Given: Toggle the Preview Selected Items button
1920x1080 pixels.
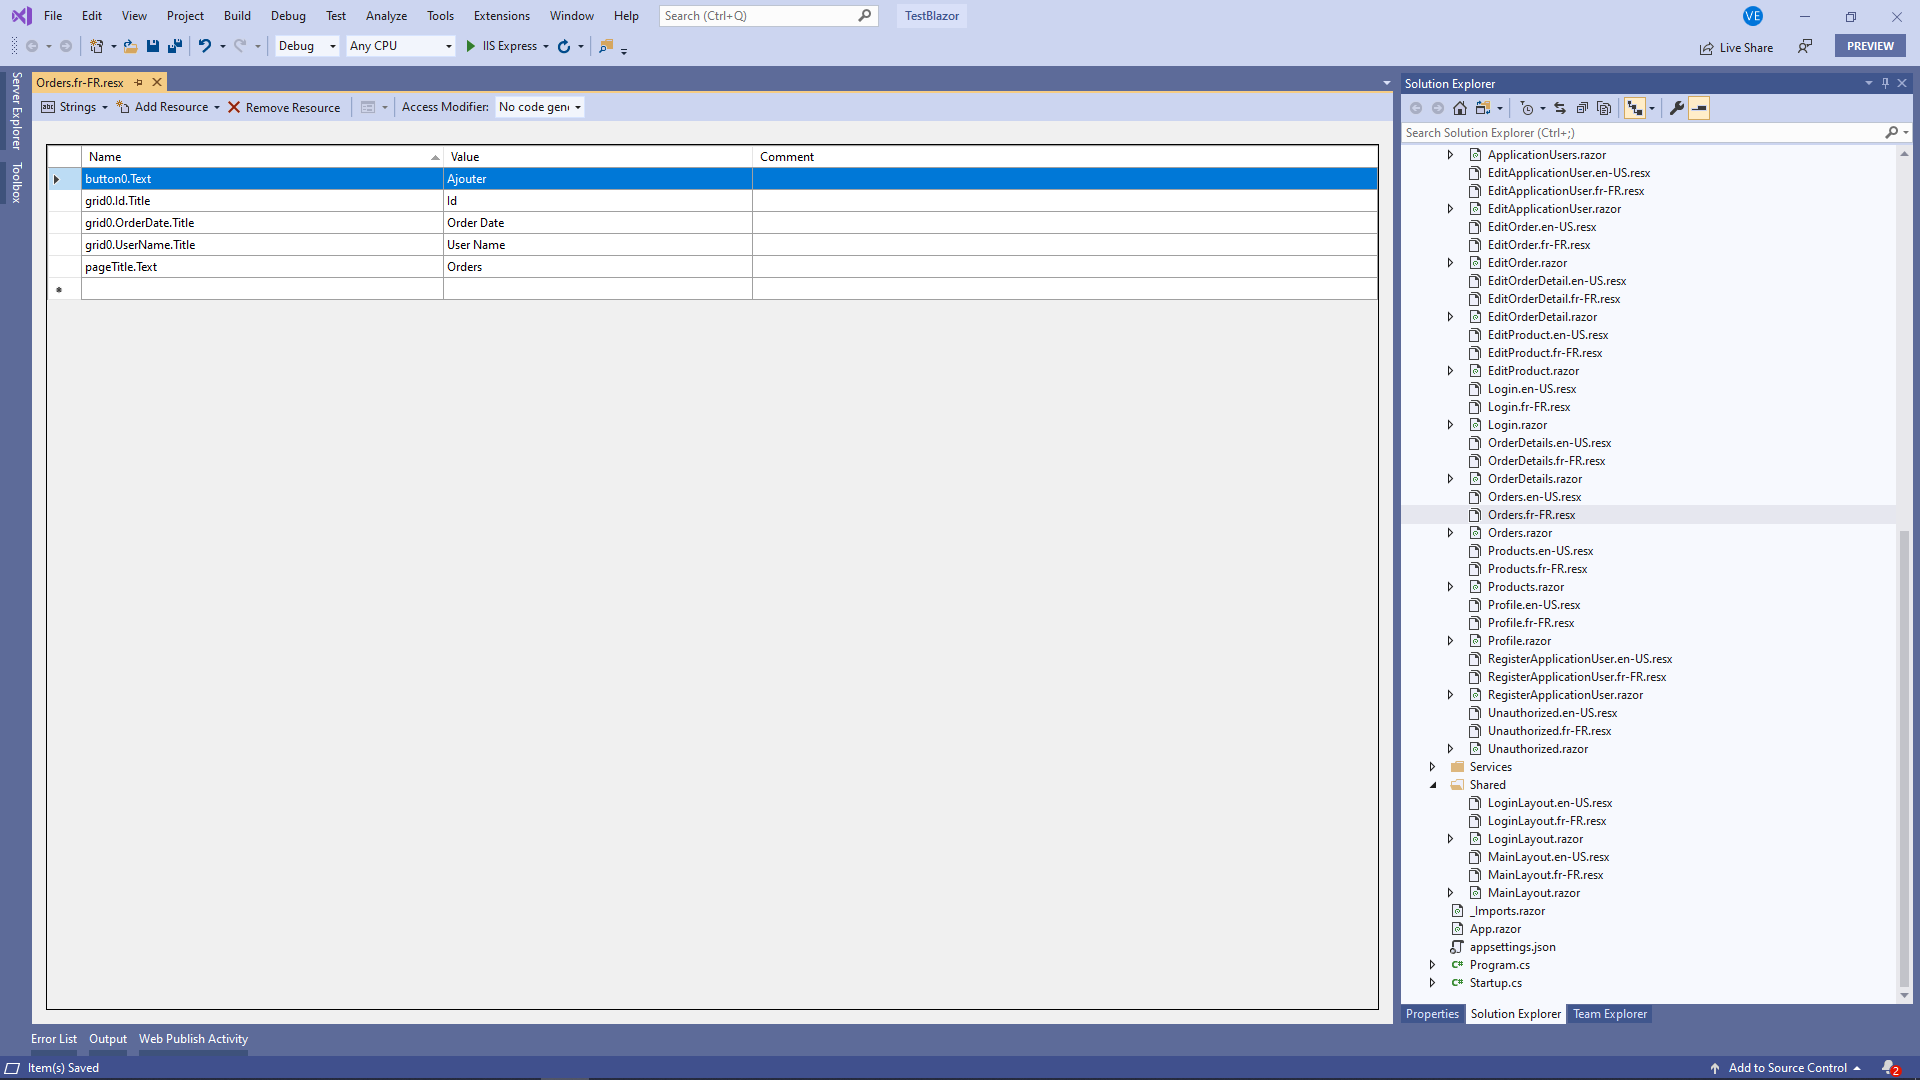Looking at the screenshot, I should 1699,108.
